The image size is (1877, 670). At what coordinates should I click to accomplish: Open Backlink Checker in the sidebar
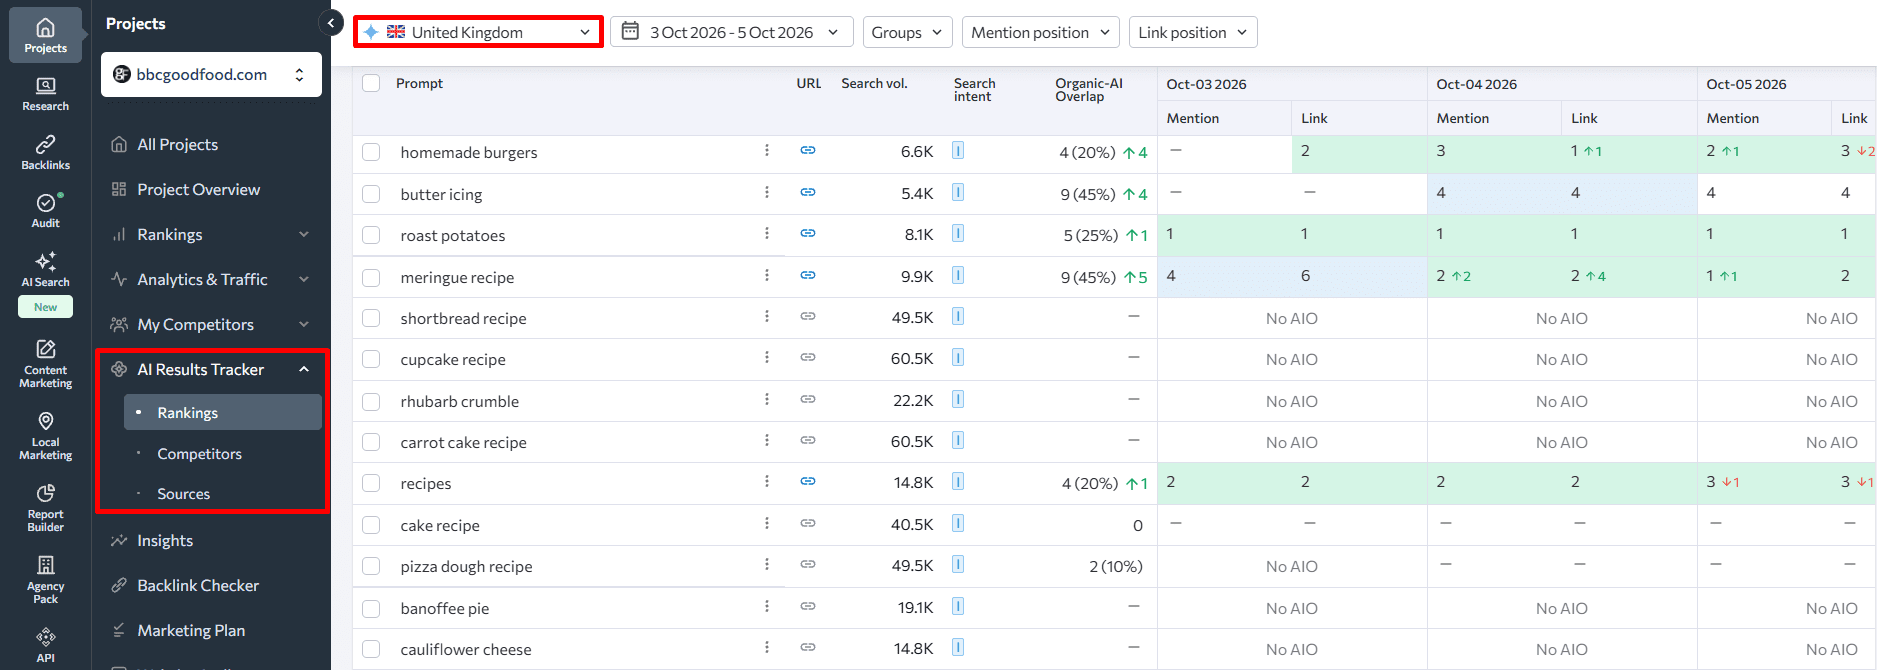(x=198, y=585)
